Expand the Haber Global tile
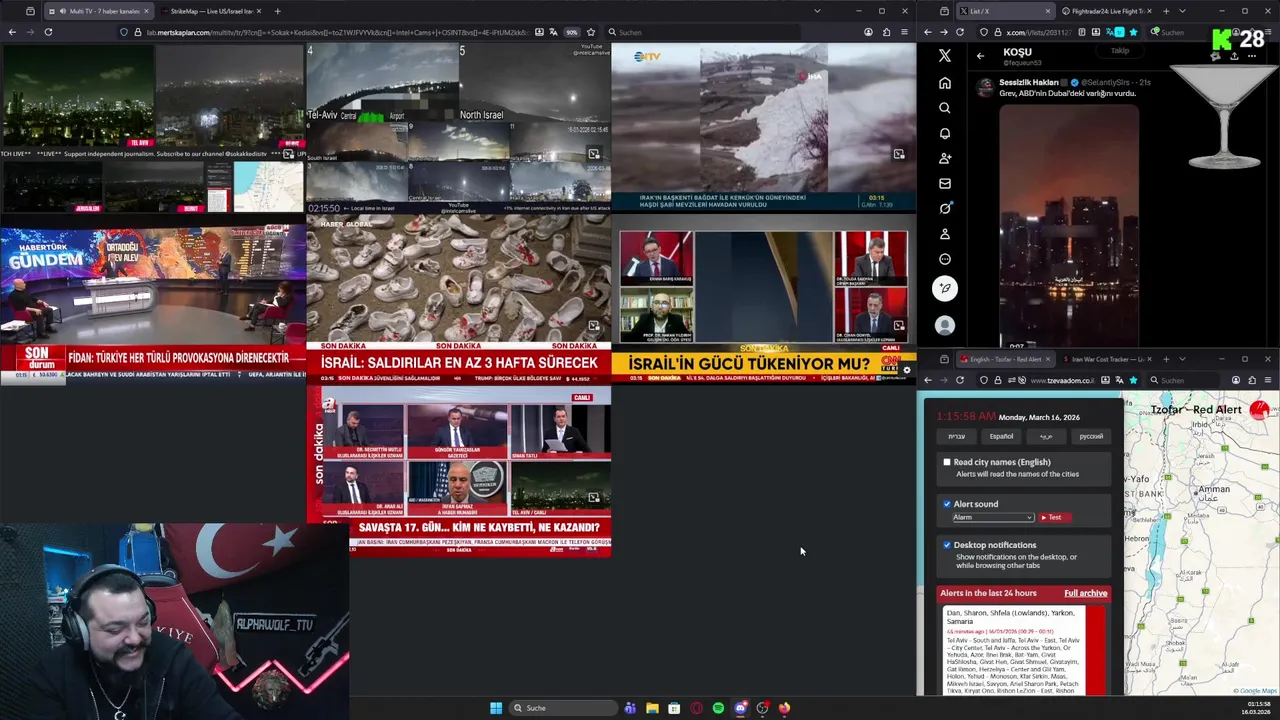The width and height of the screenshot is (1280, 720). 594,326
